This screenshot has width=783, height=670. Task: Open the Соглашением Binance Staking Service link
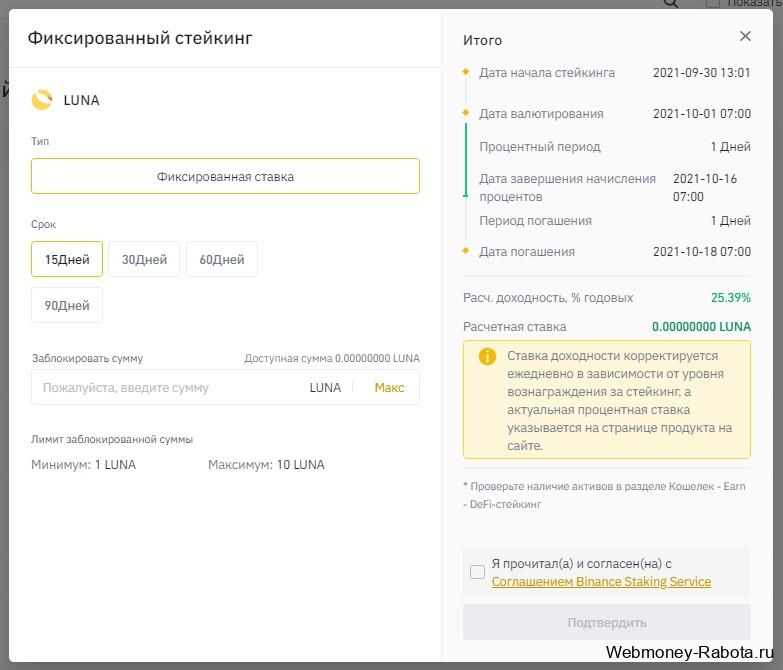coord(601,582)
